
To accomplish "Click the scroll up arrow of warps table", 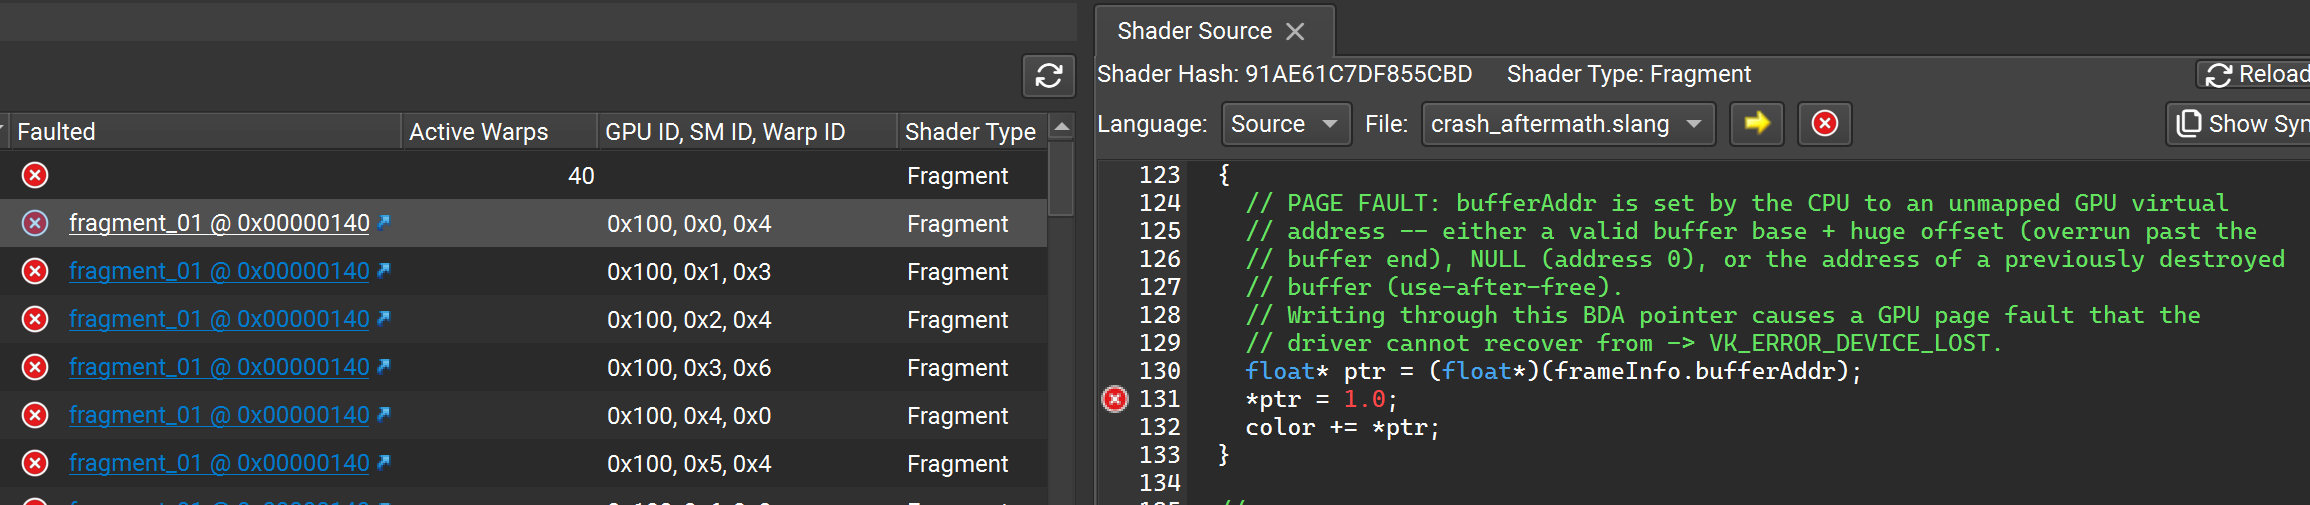I will click(1061, 127).
